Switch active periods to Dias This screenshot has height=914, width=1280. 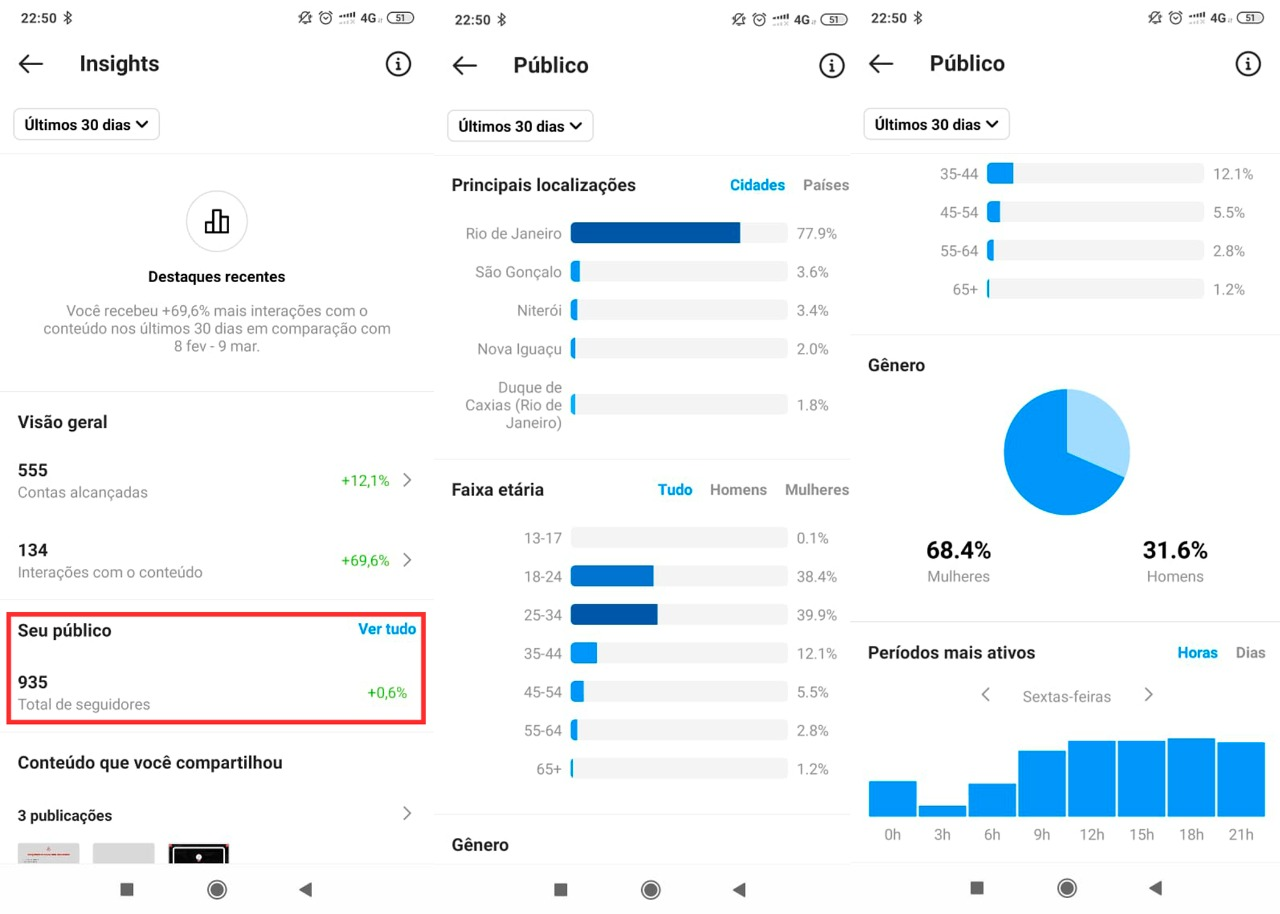(x=1251, y=653)
